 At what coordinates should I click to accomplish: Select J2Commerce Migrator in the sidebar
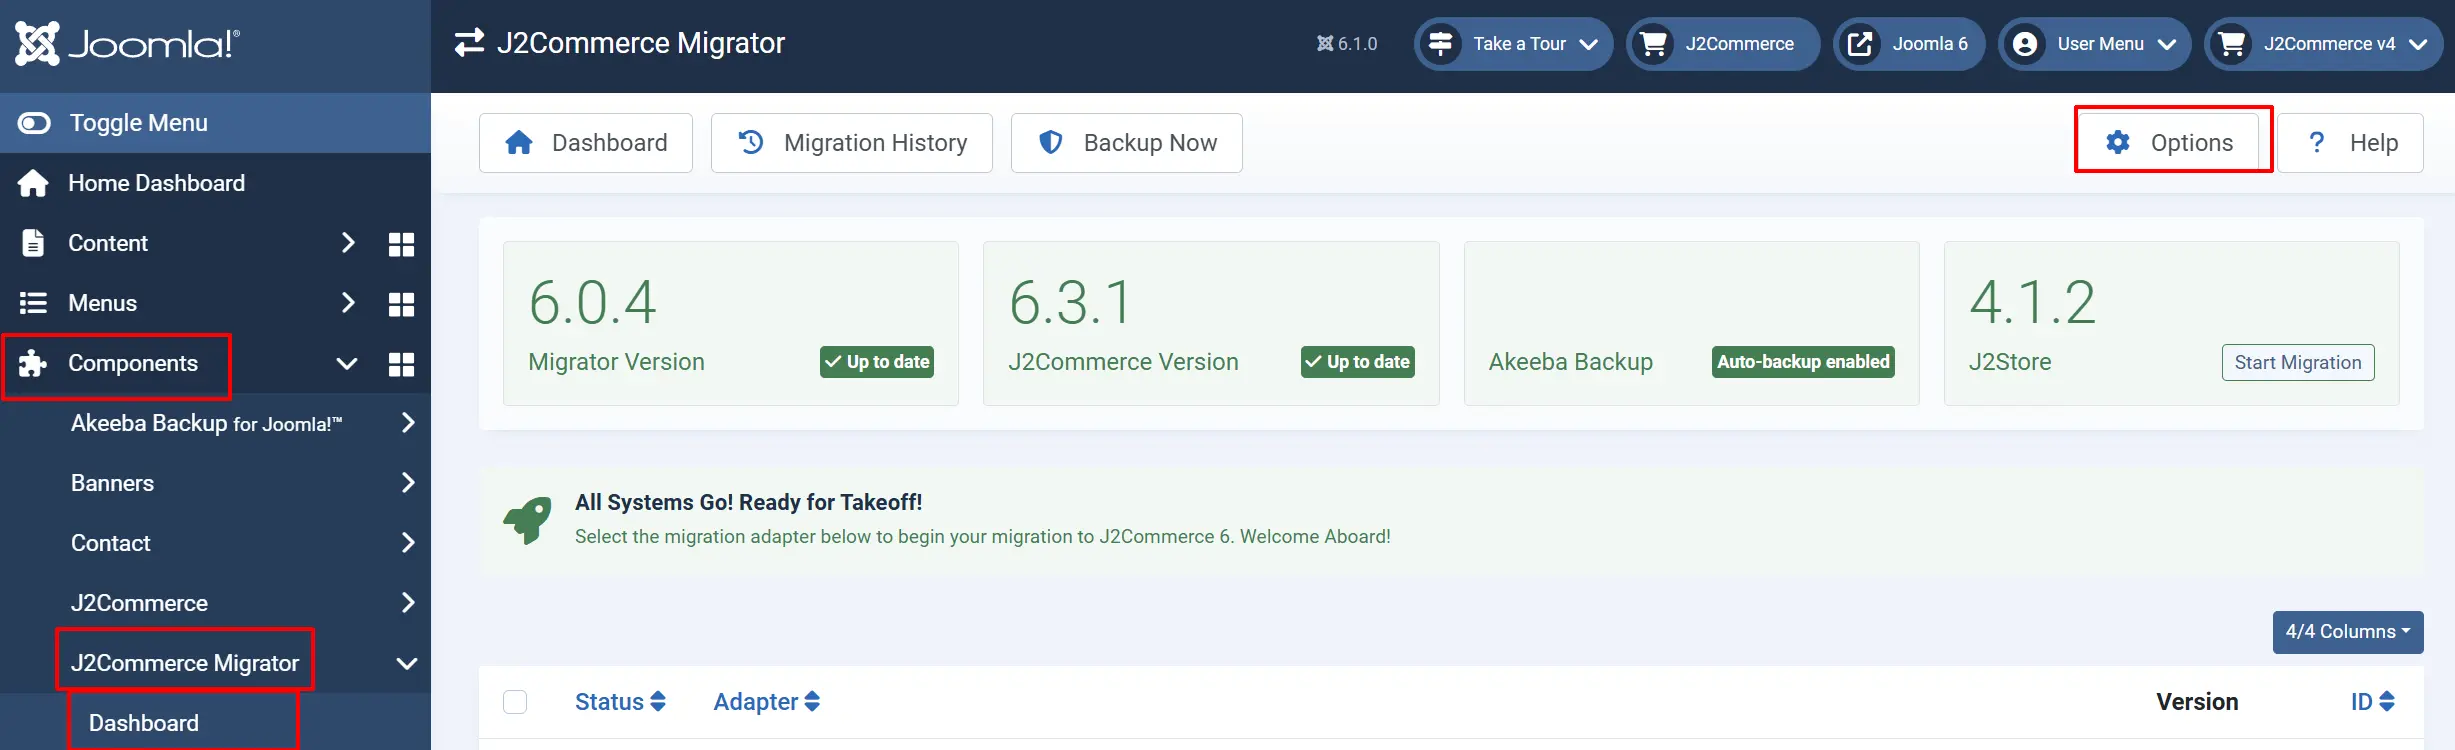(x=185, y=663)
